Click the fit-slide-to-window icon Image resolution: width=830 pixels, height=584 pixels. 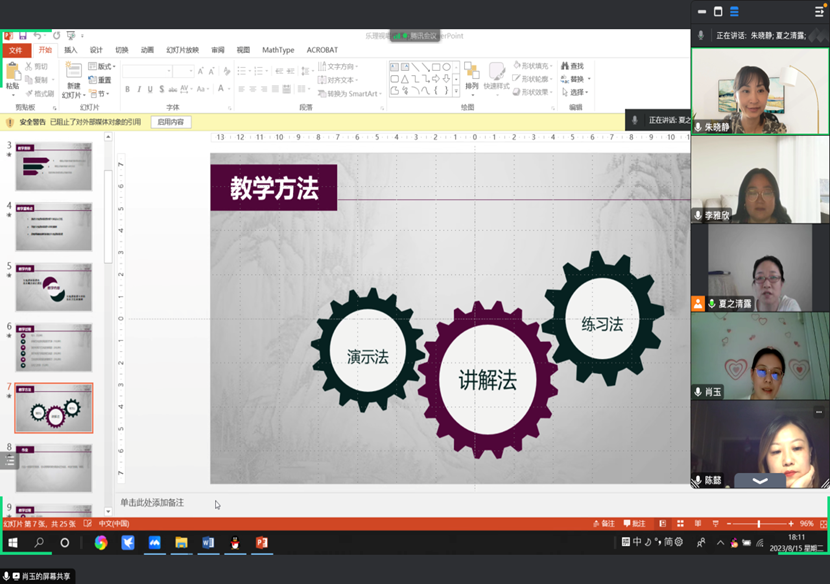click(x=822, y=523)
